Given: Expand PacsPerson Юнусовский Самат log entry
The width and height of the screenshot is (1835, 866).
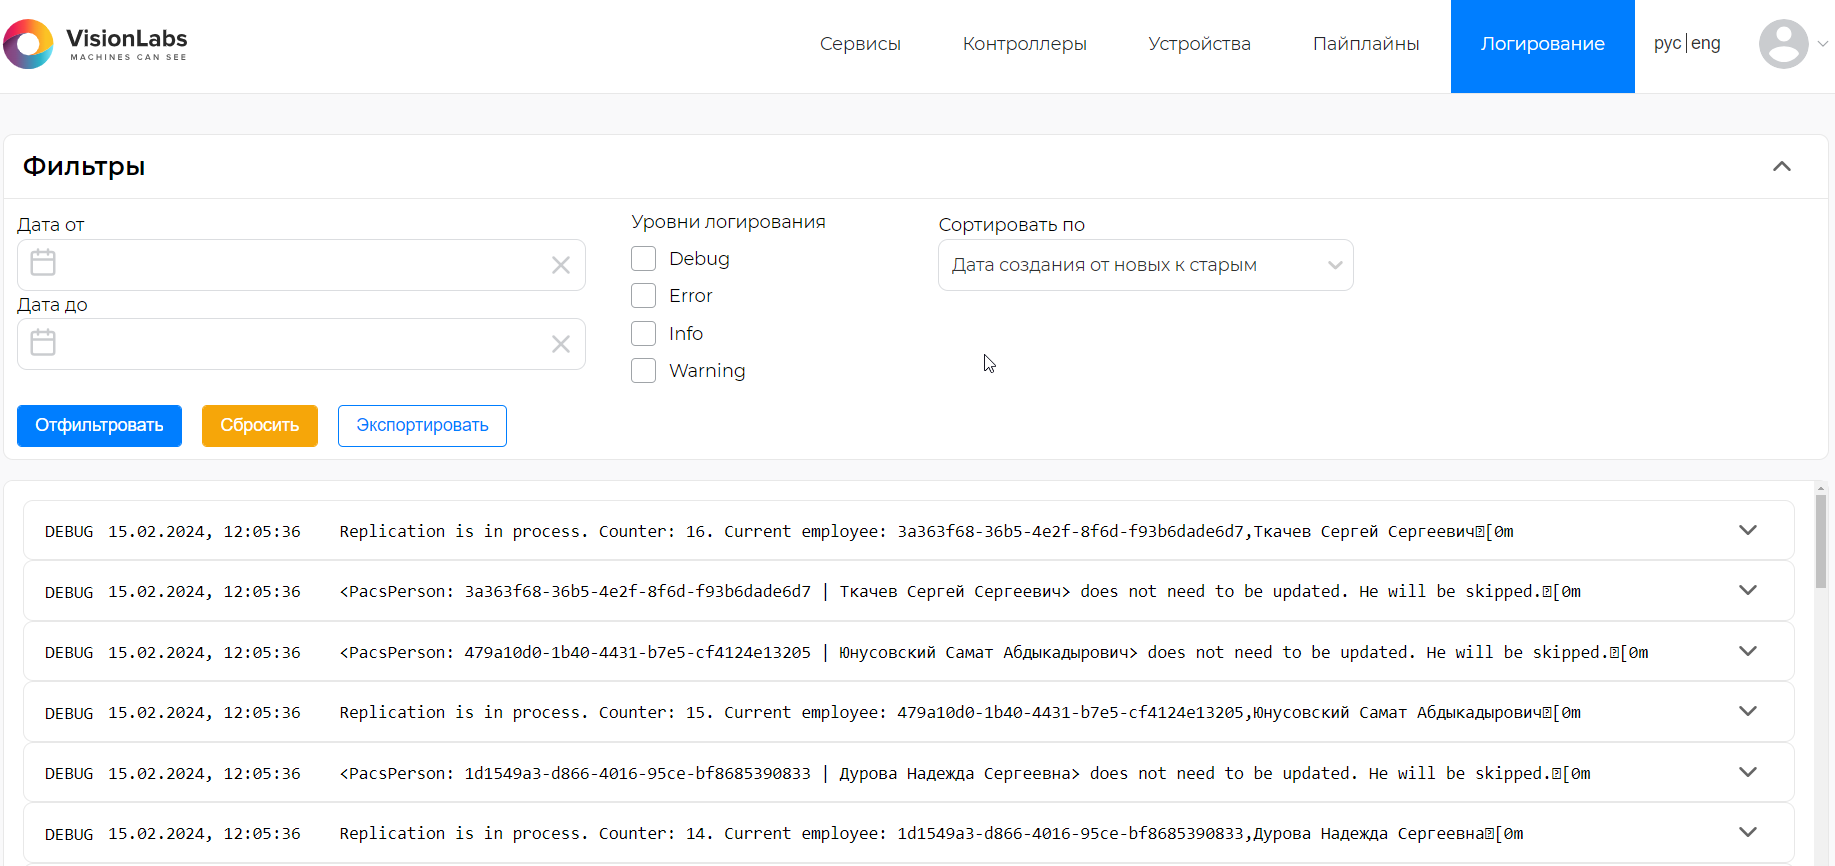Looking at the screenshot, I should click(1748, 651).
